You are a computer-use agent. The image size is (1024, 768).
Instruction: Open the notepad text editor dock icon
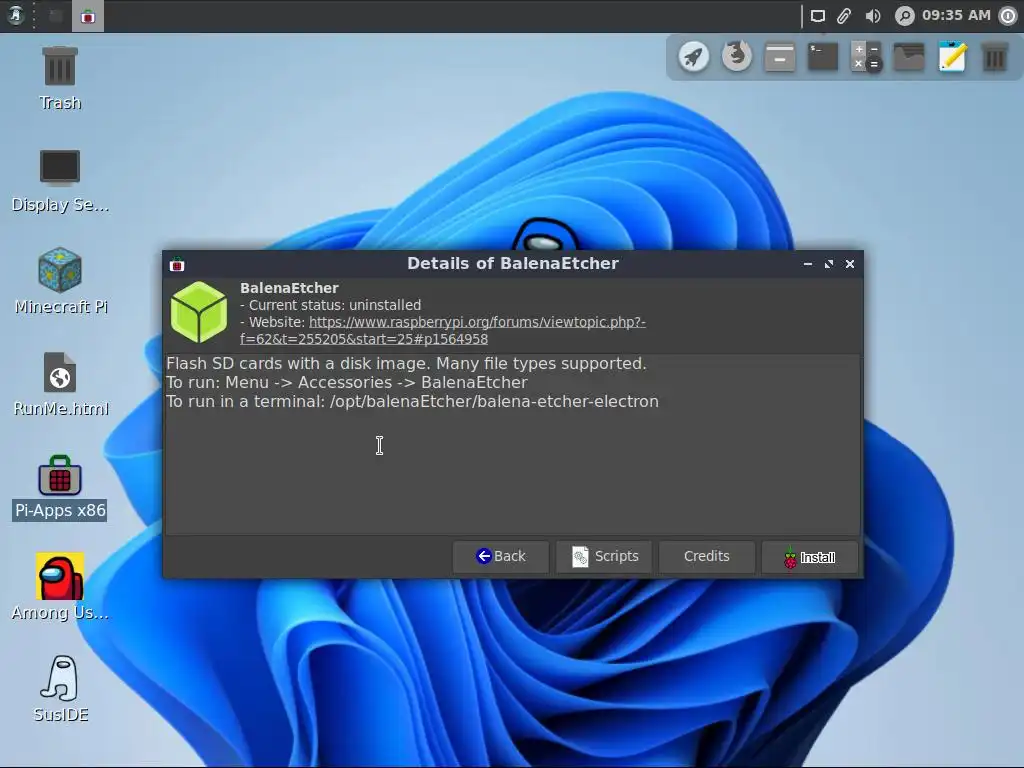(952, 57)
